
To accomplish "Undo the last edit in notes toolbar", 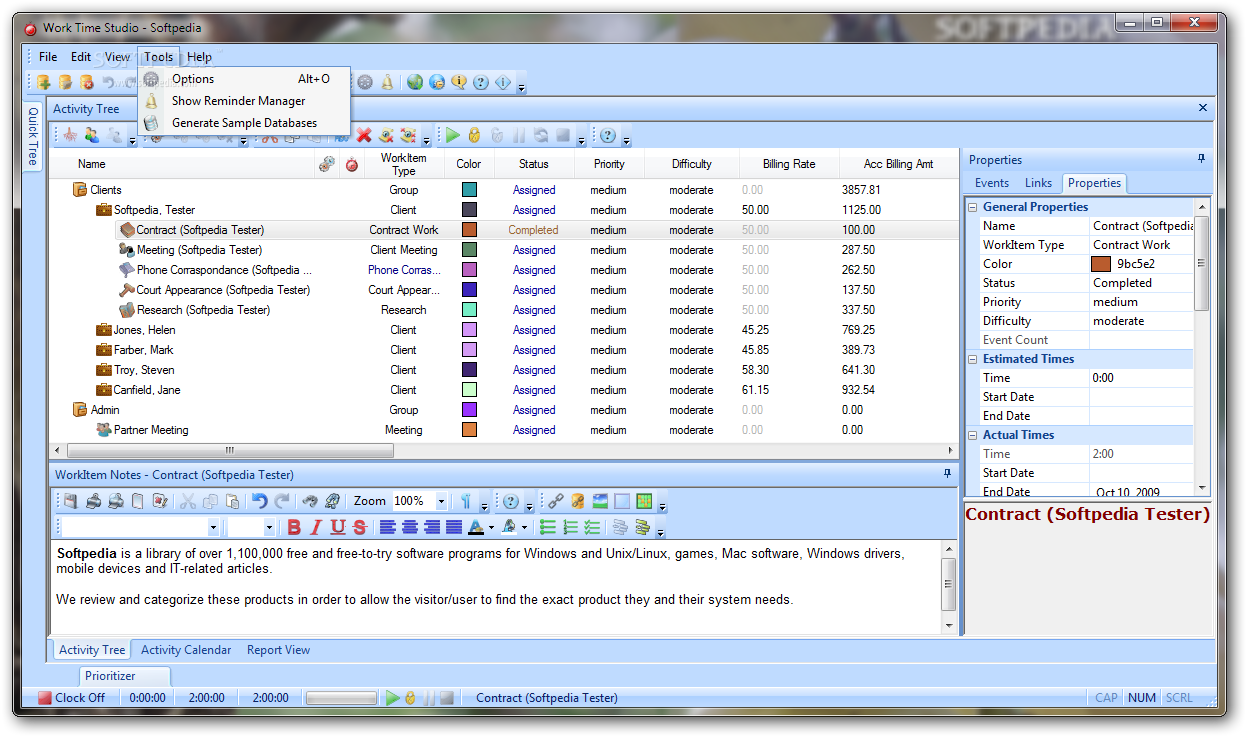I will [x=260, y=501].
